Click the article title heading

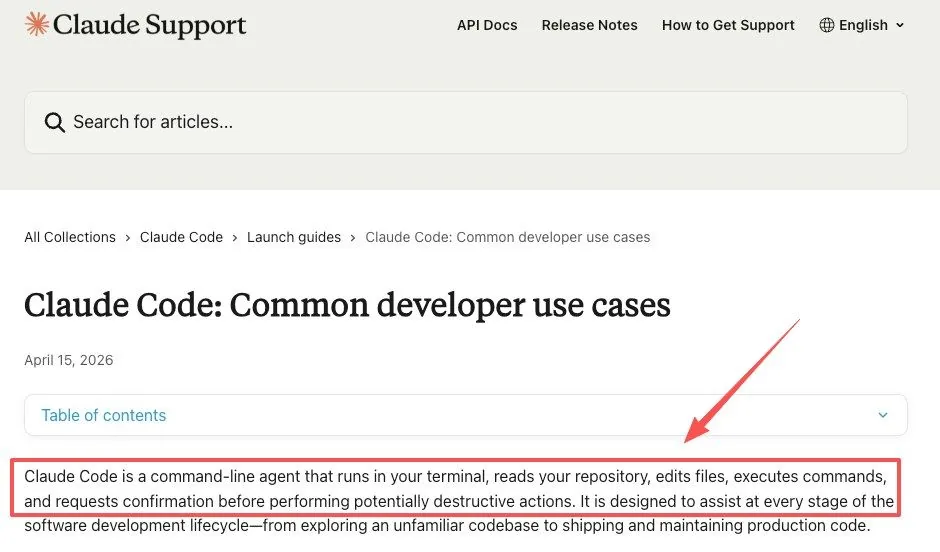click(347, 305)
